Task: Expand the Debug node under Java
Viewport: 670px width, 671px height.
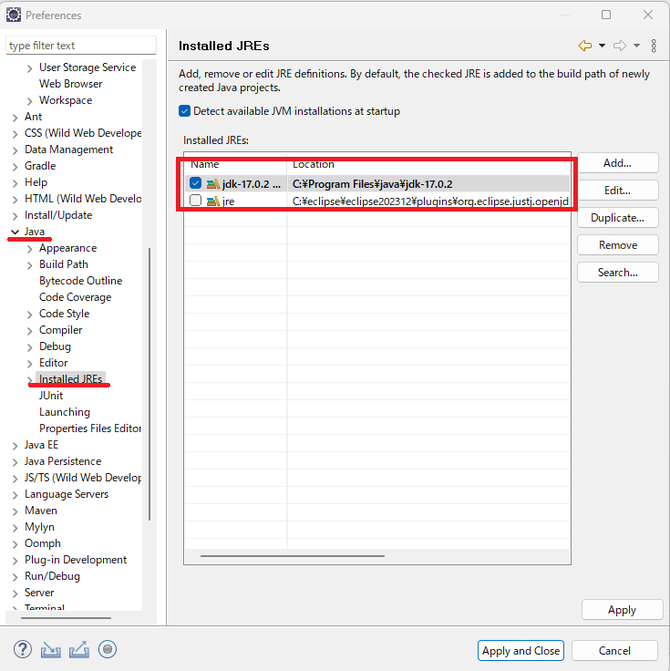Action: coord(30,347)
